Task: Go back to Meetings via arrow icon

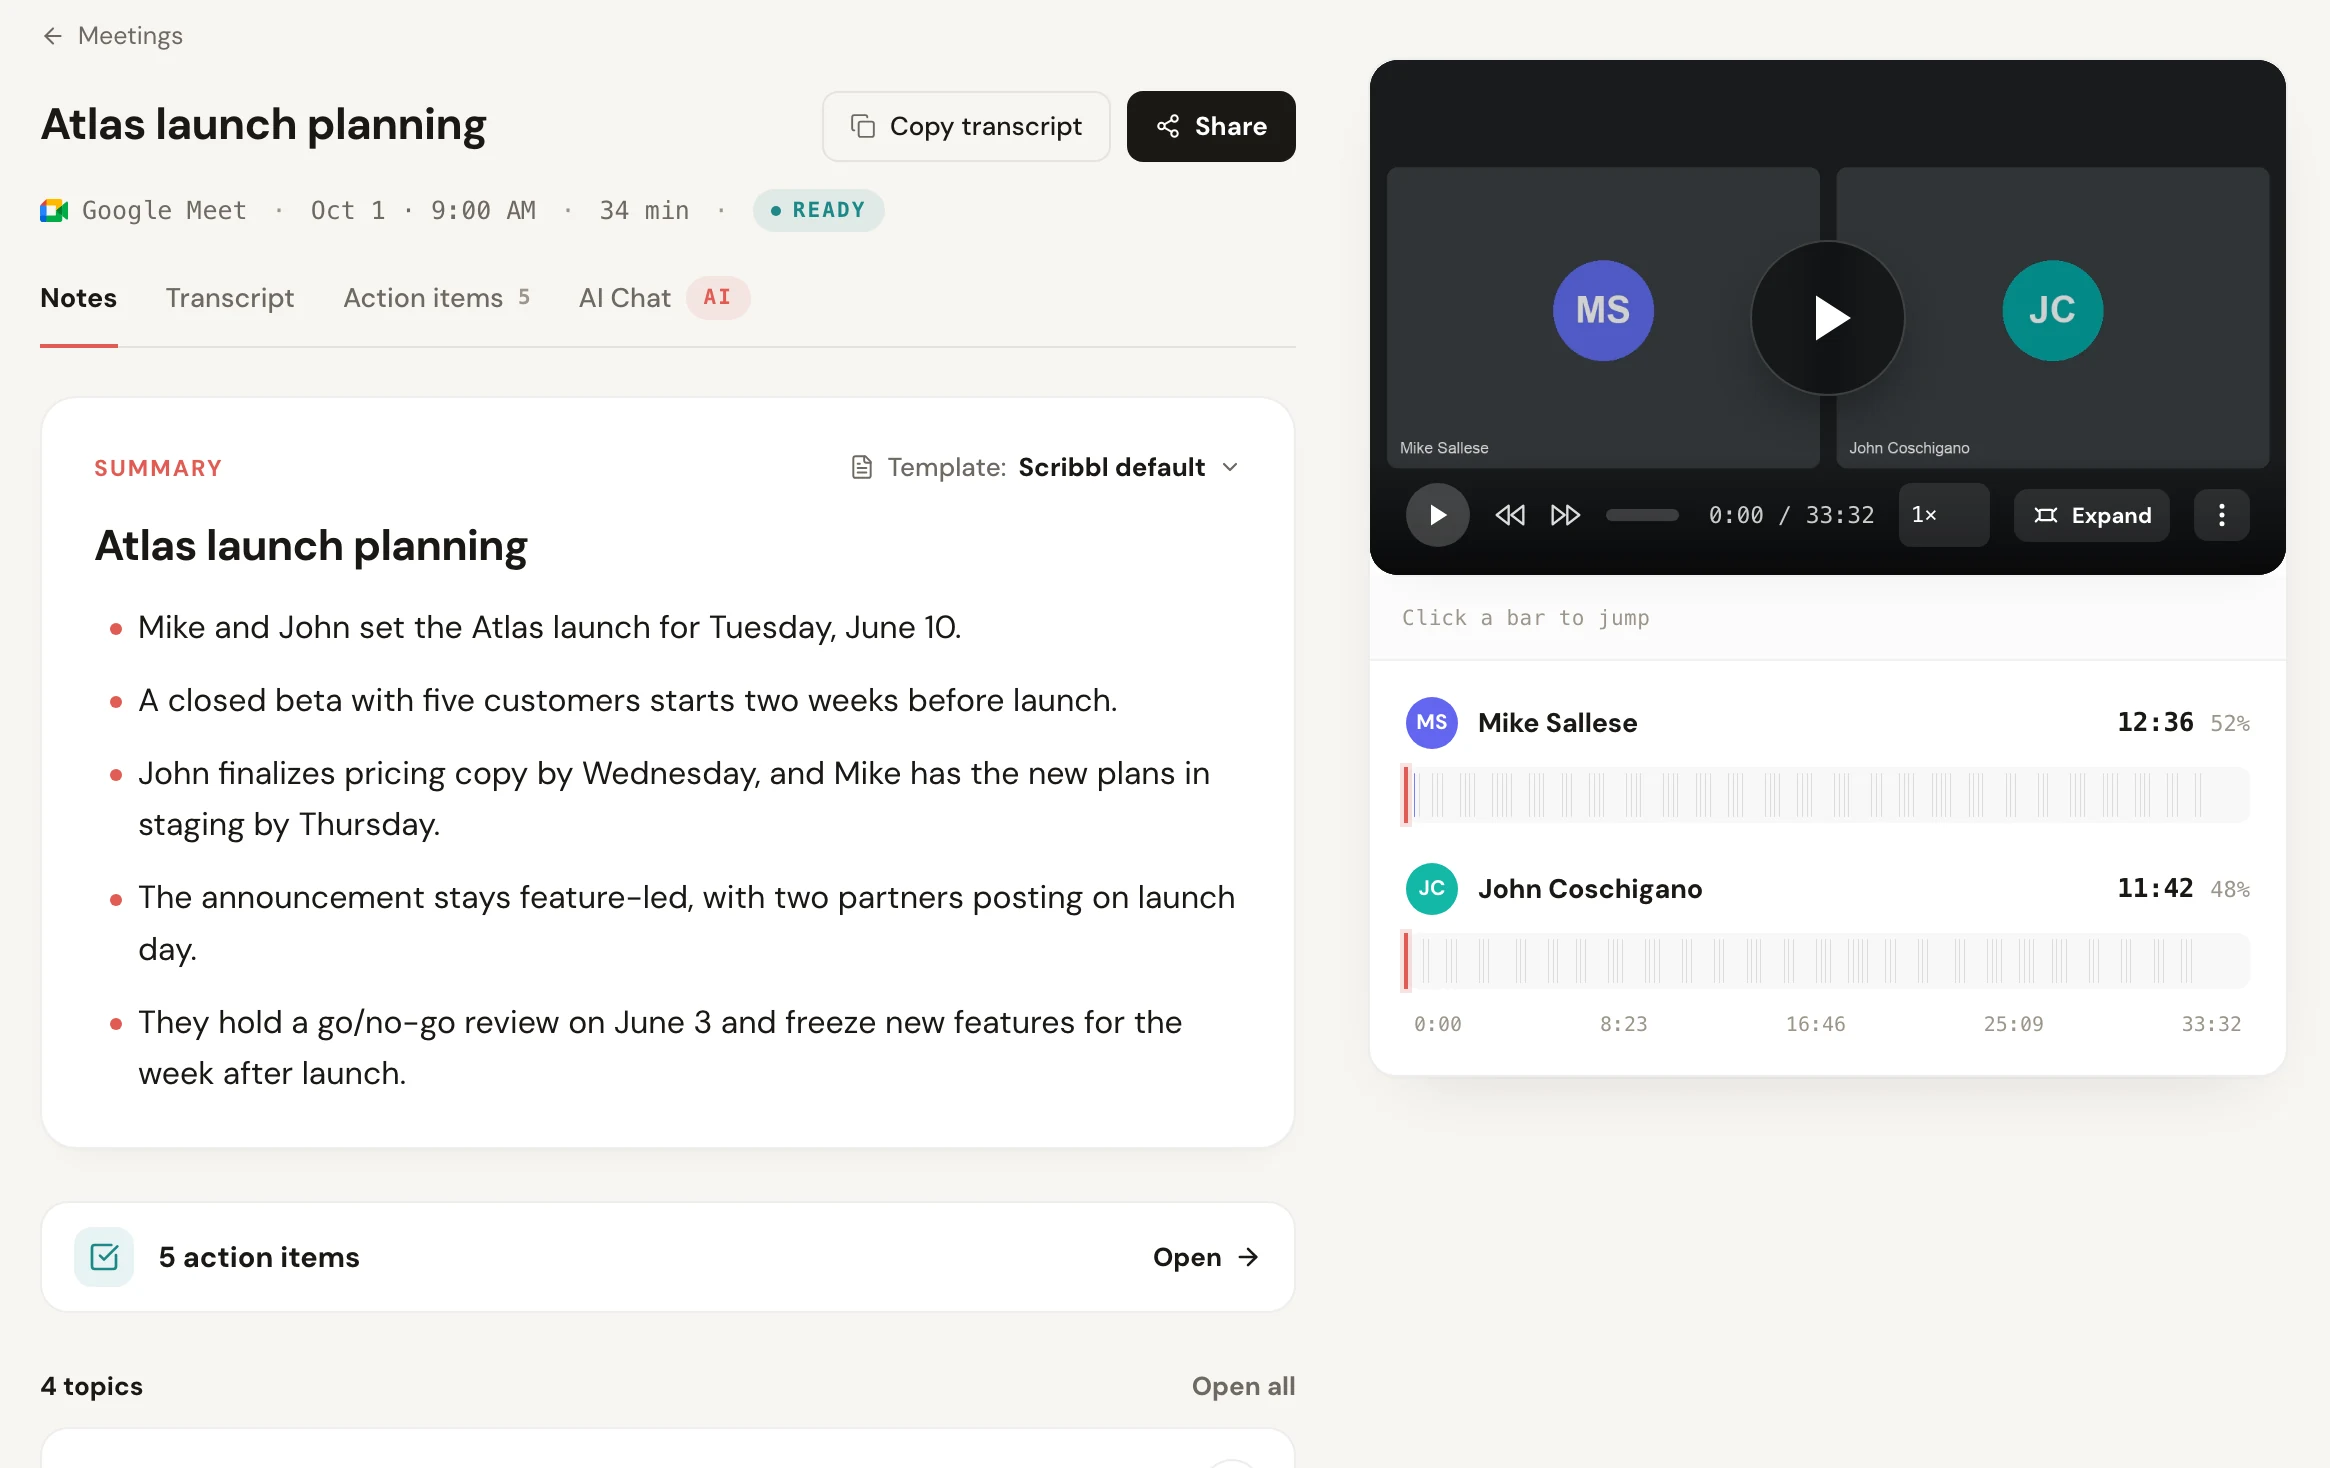Action: tap(52, 36)
